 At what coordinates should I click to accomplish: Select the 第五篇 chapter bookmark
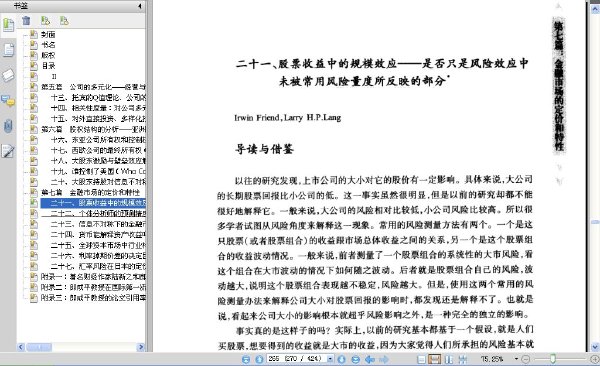93,87
